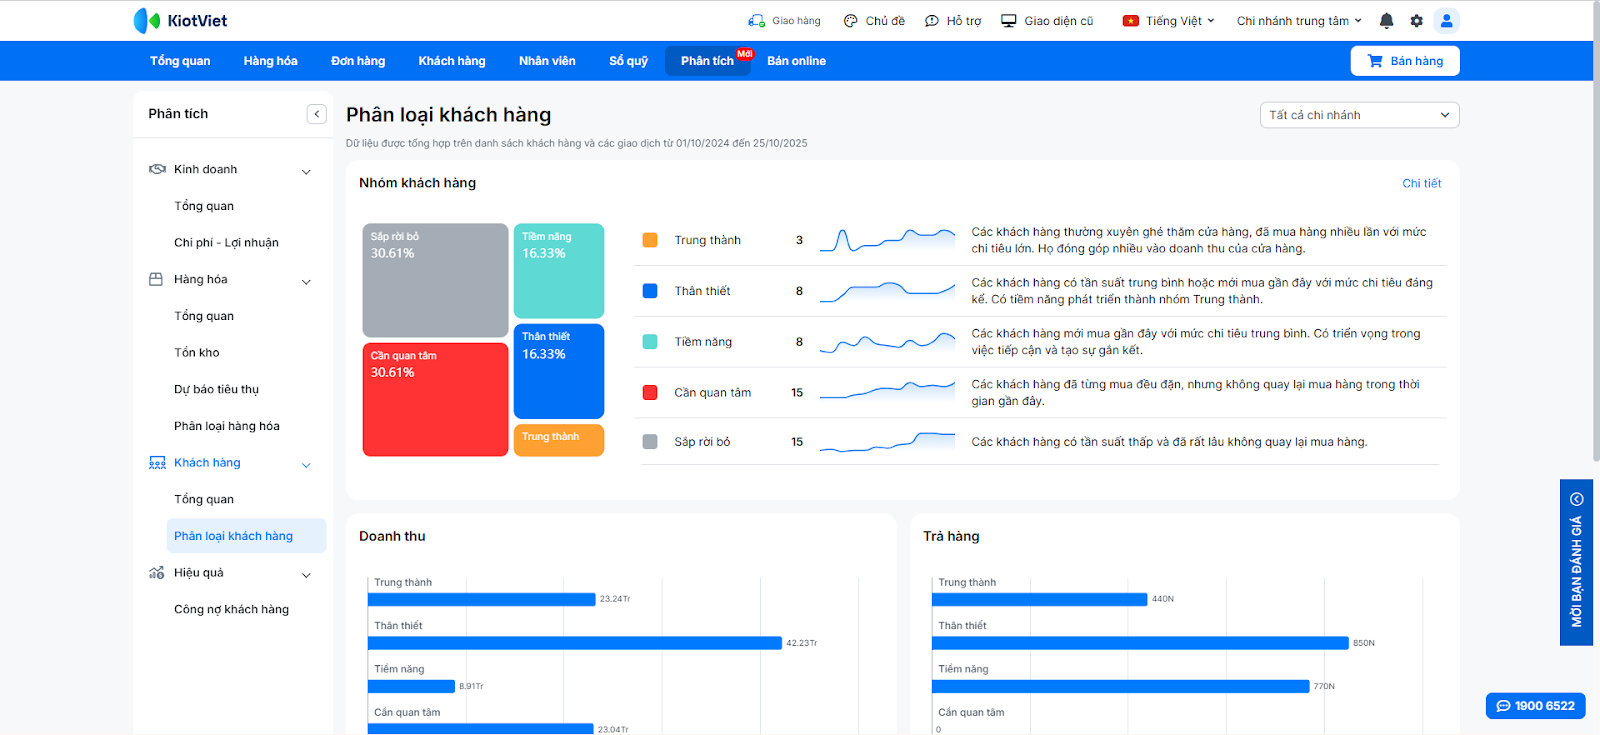The image size is (1600, 735).
Task: Click the blue Thân thiết legend swatch
Action: (x=650, y=291)
